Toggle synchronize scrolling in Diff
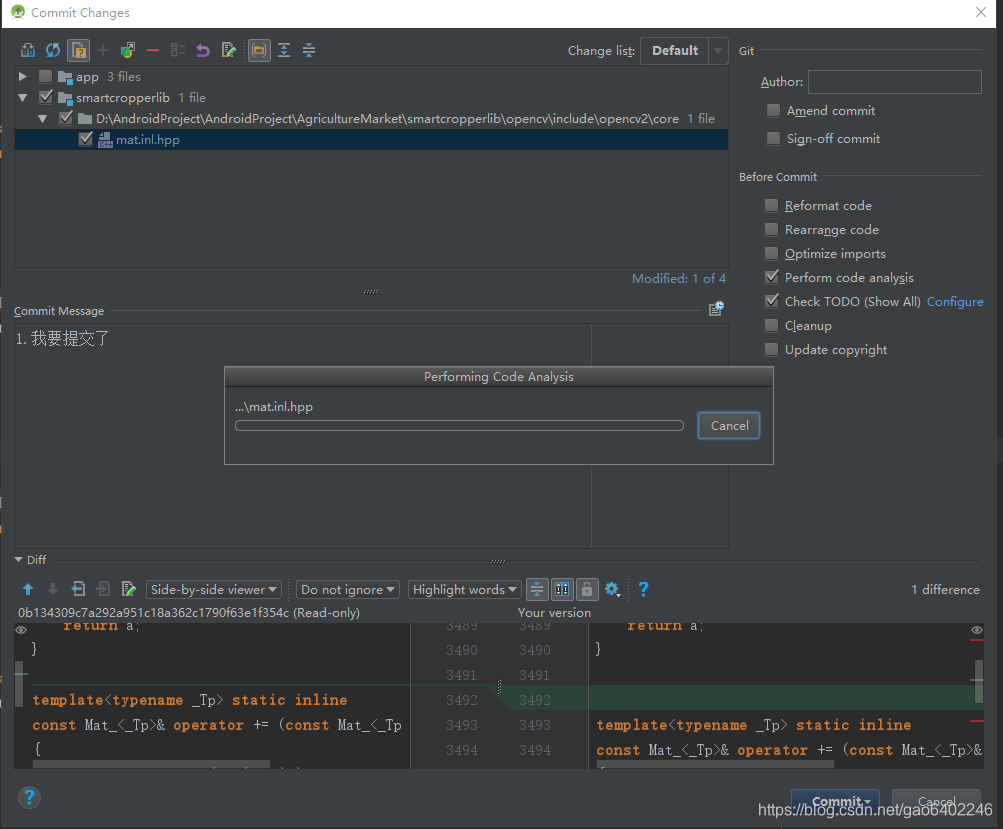 (x=562, y=589)
